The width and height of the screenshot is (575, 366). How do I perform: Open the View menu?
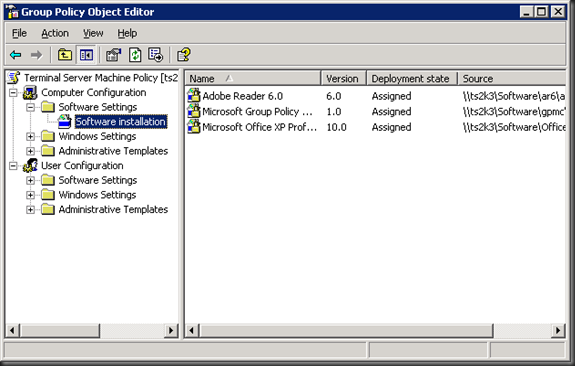pos(93,33)
